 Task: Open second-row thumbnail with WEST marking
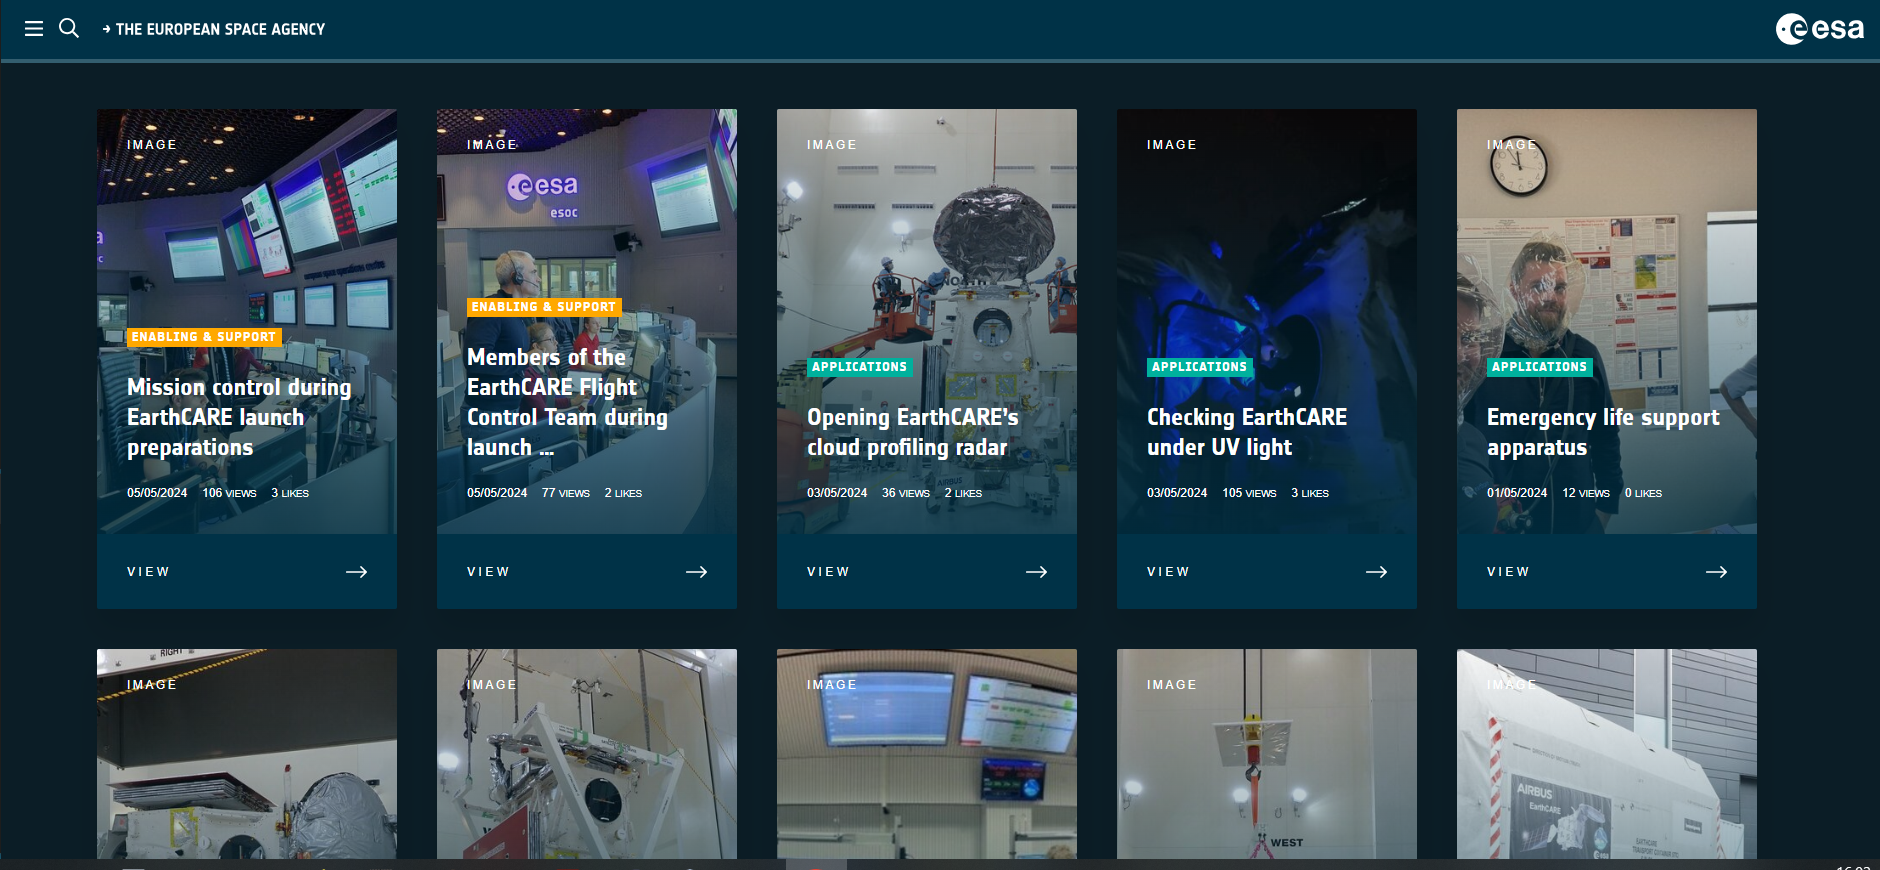(1267, 754)
